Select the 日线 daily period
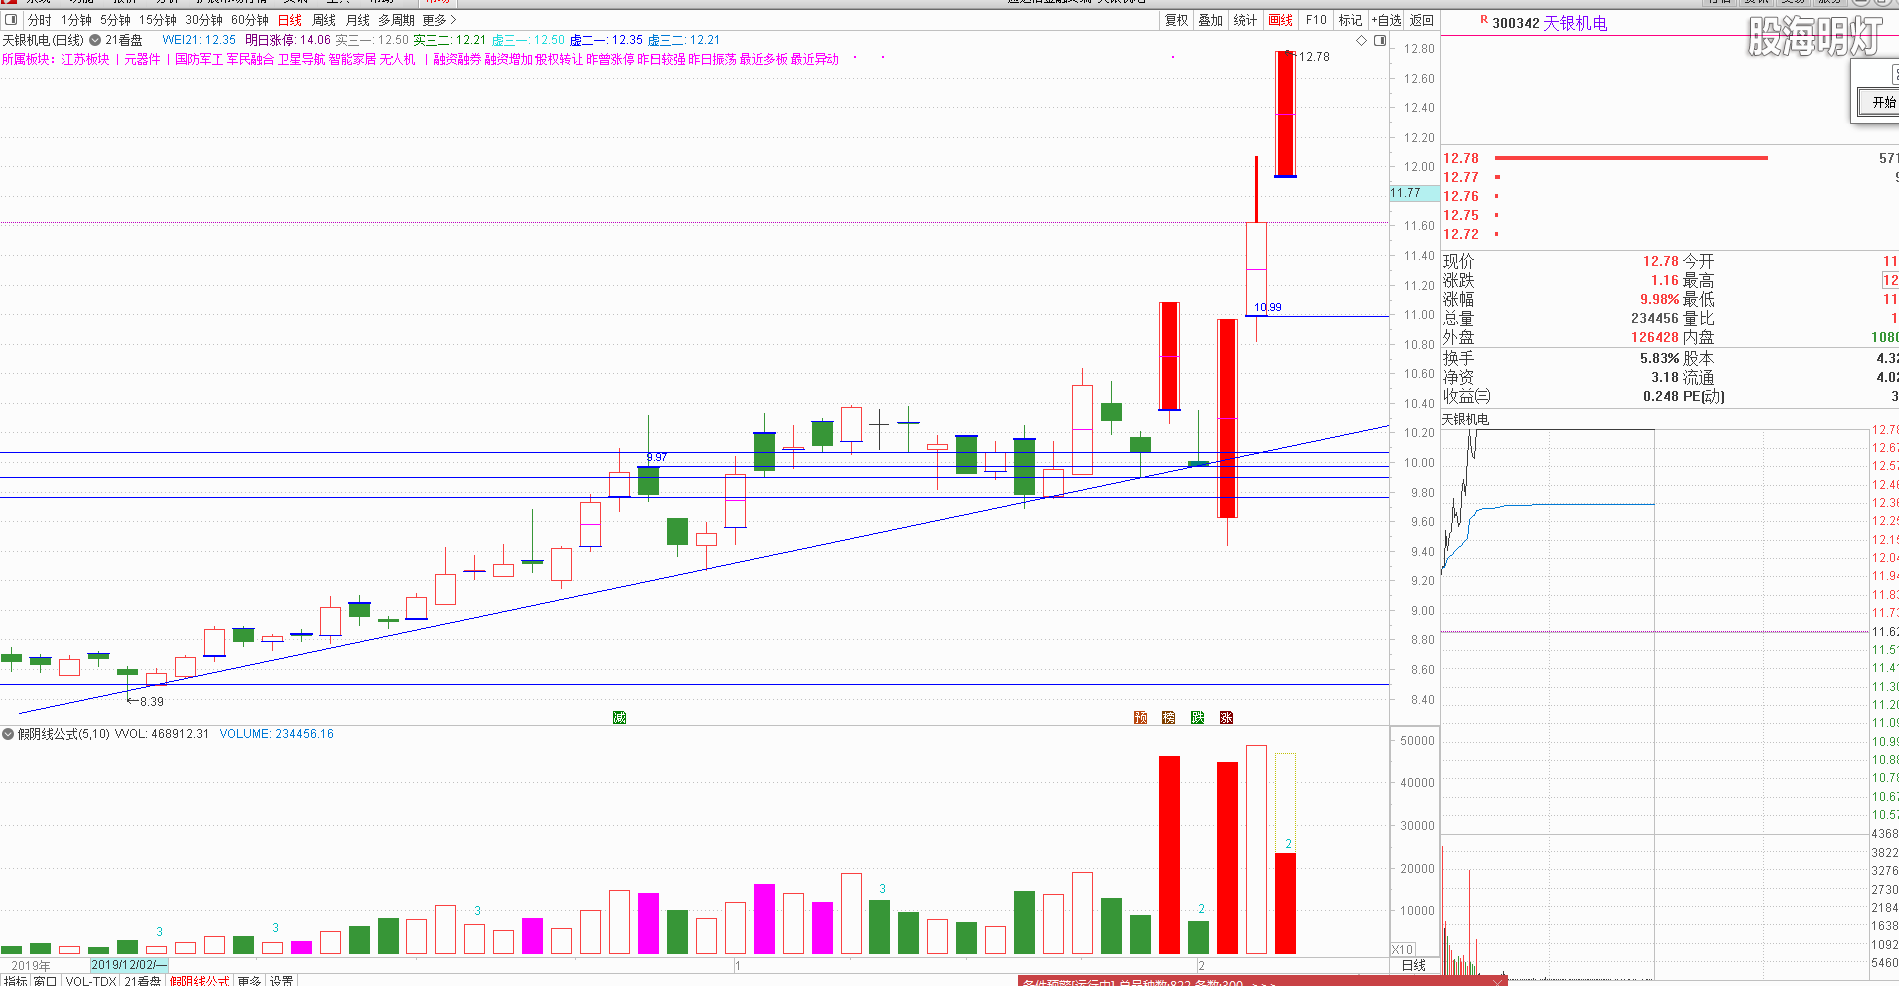This screenshot has height=986, width=1899. 290,20
